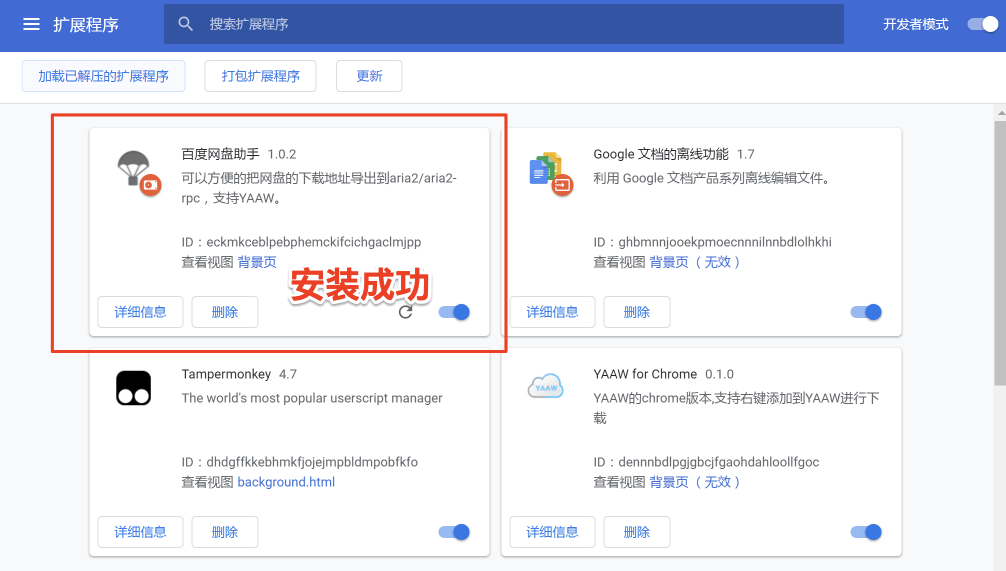Viewport: 1006px width, 571px height.
Task: Open 背景页（无效）link of Google 文档
Action: pos(695,262)
